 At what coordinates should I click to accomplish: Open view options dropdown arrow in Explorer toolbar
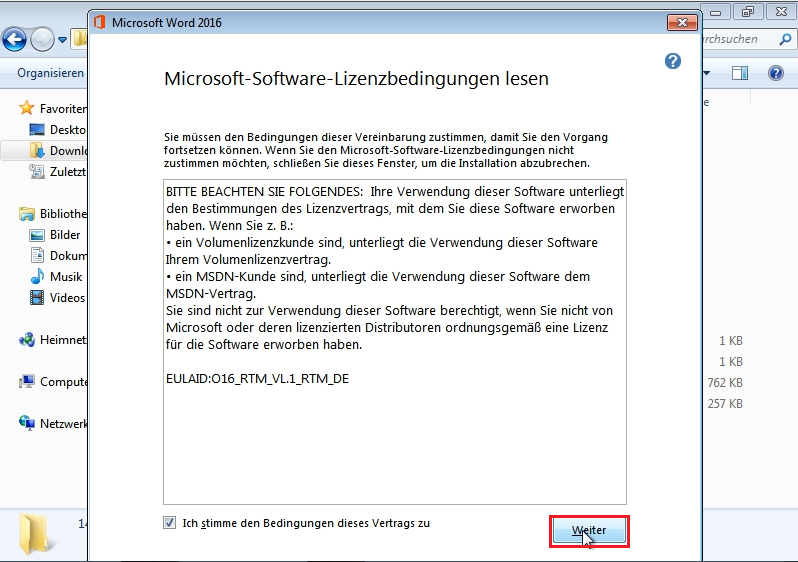(706, 73)
